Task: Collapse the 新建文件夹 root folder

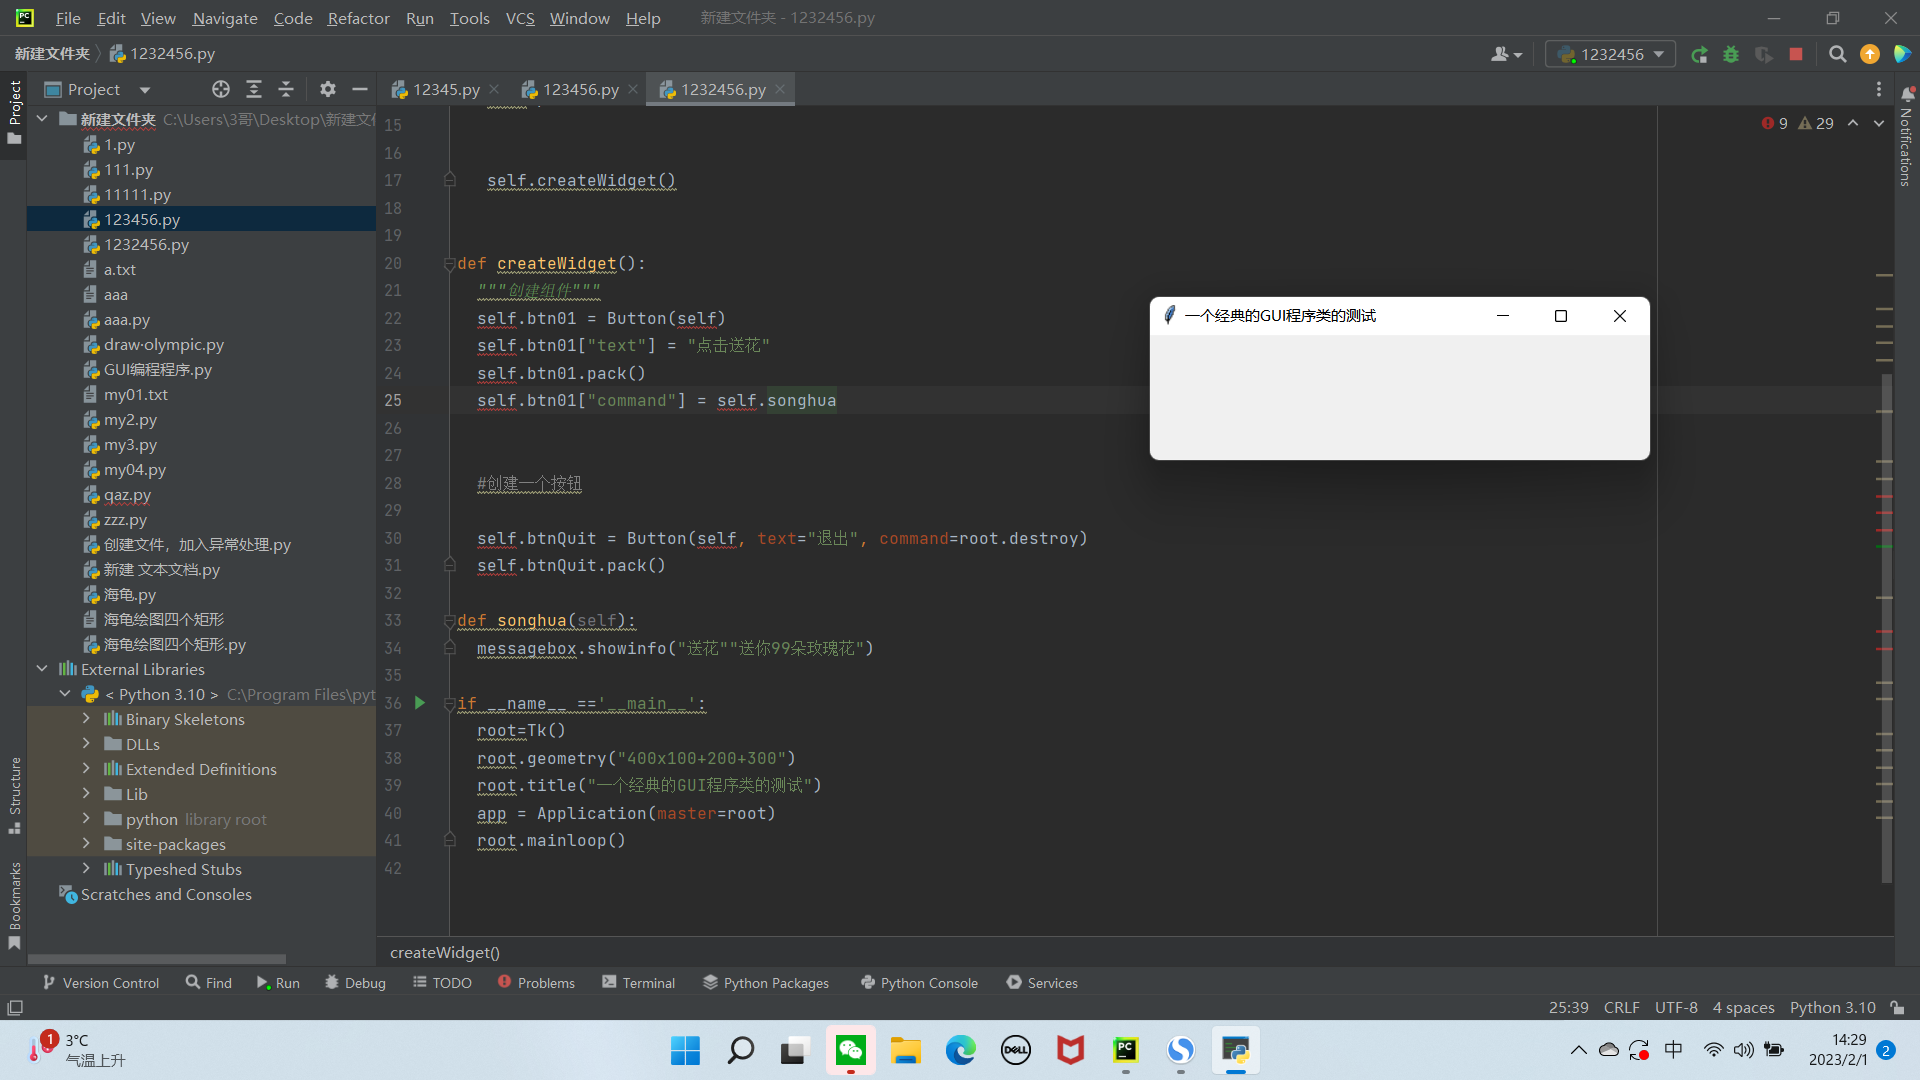Action: pos(42,119)
